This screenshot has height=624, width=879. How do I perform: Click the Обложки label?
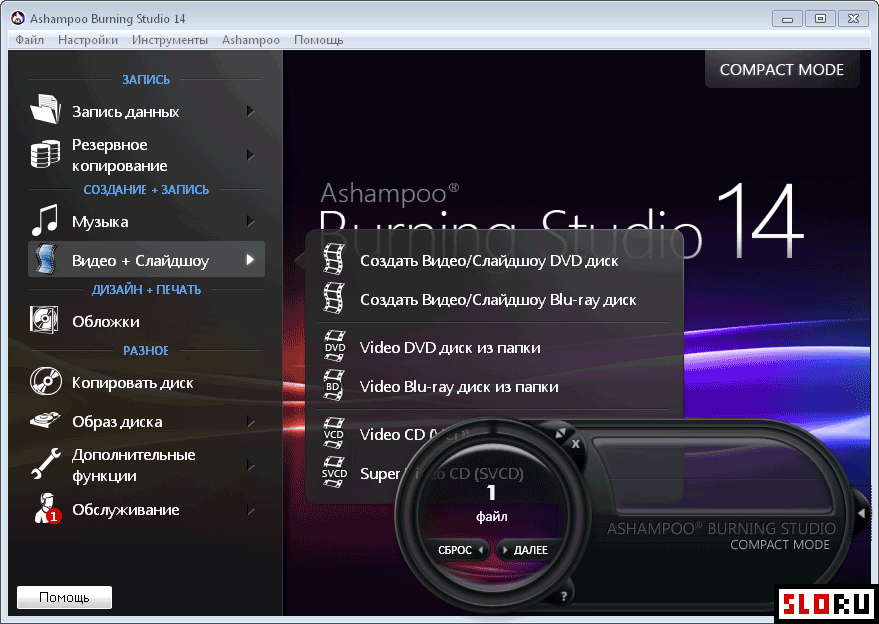[105, 322]
